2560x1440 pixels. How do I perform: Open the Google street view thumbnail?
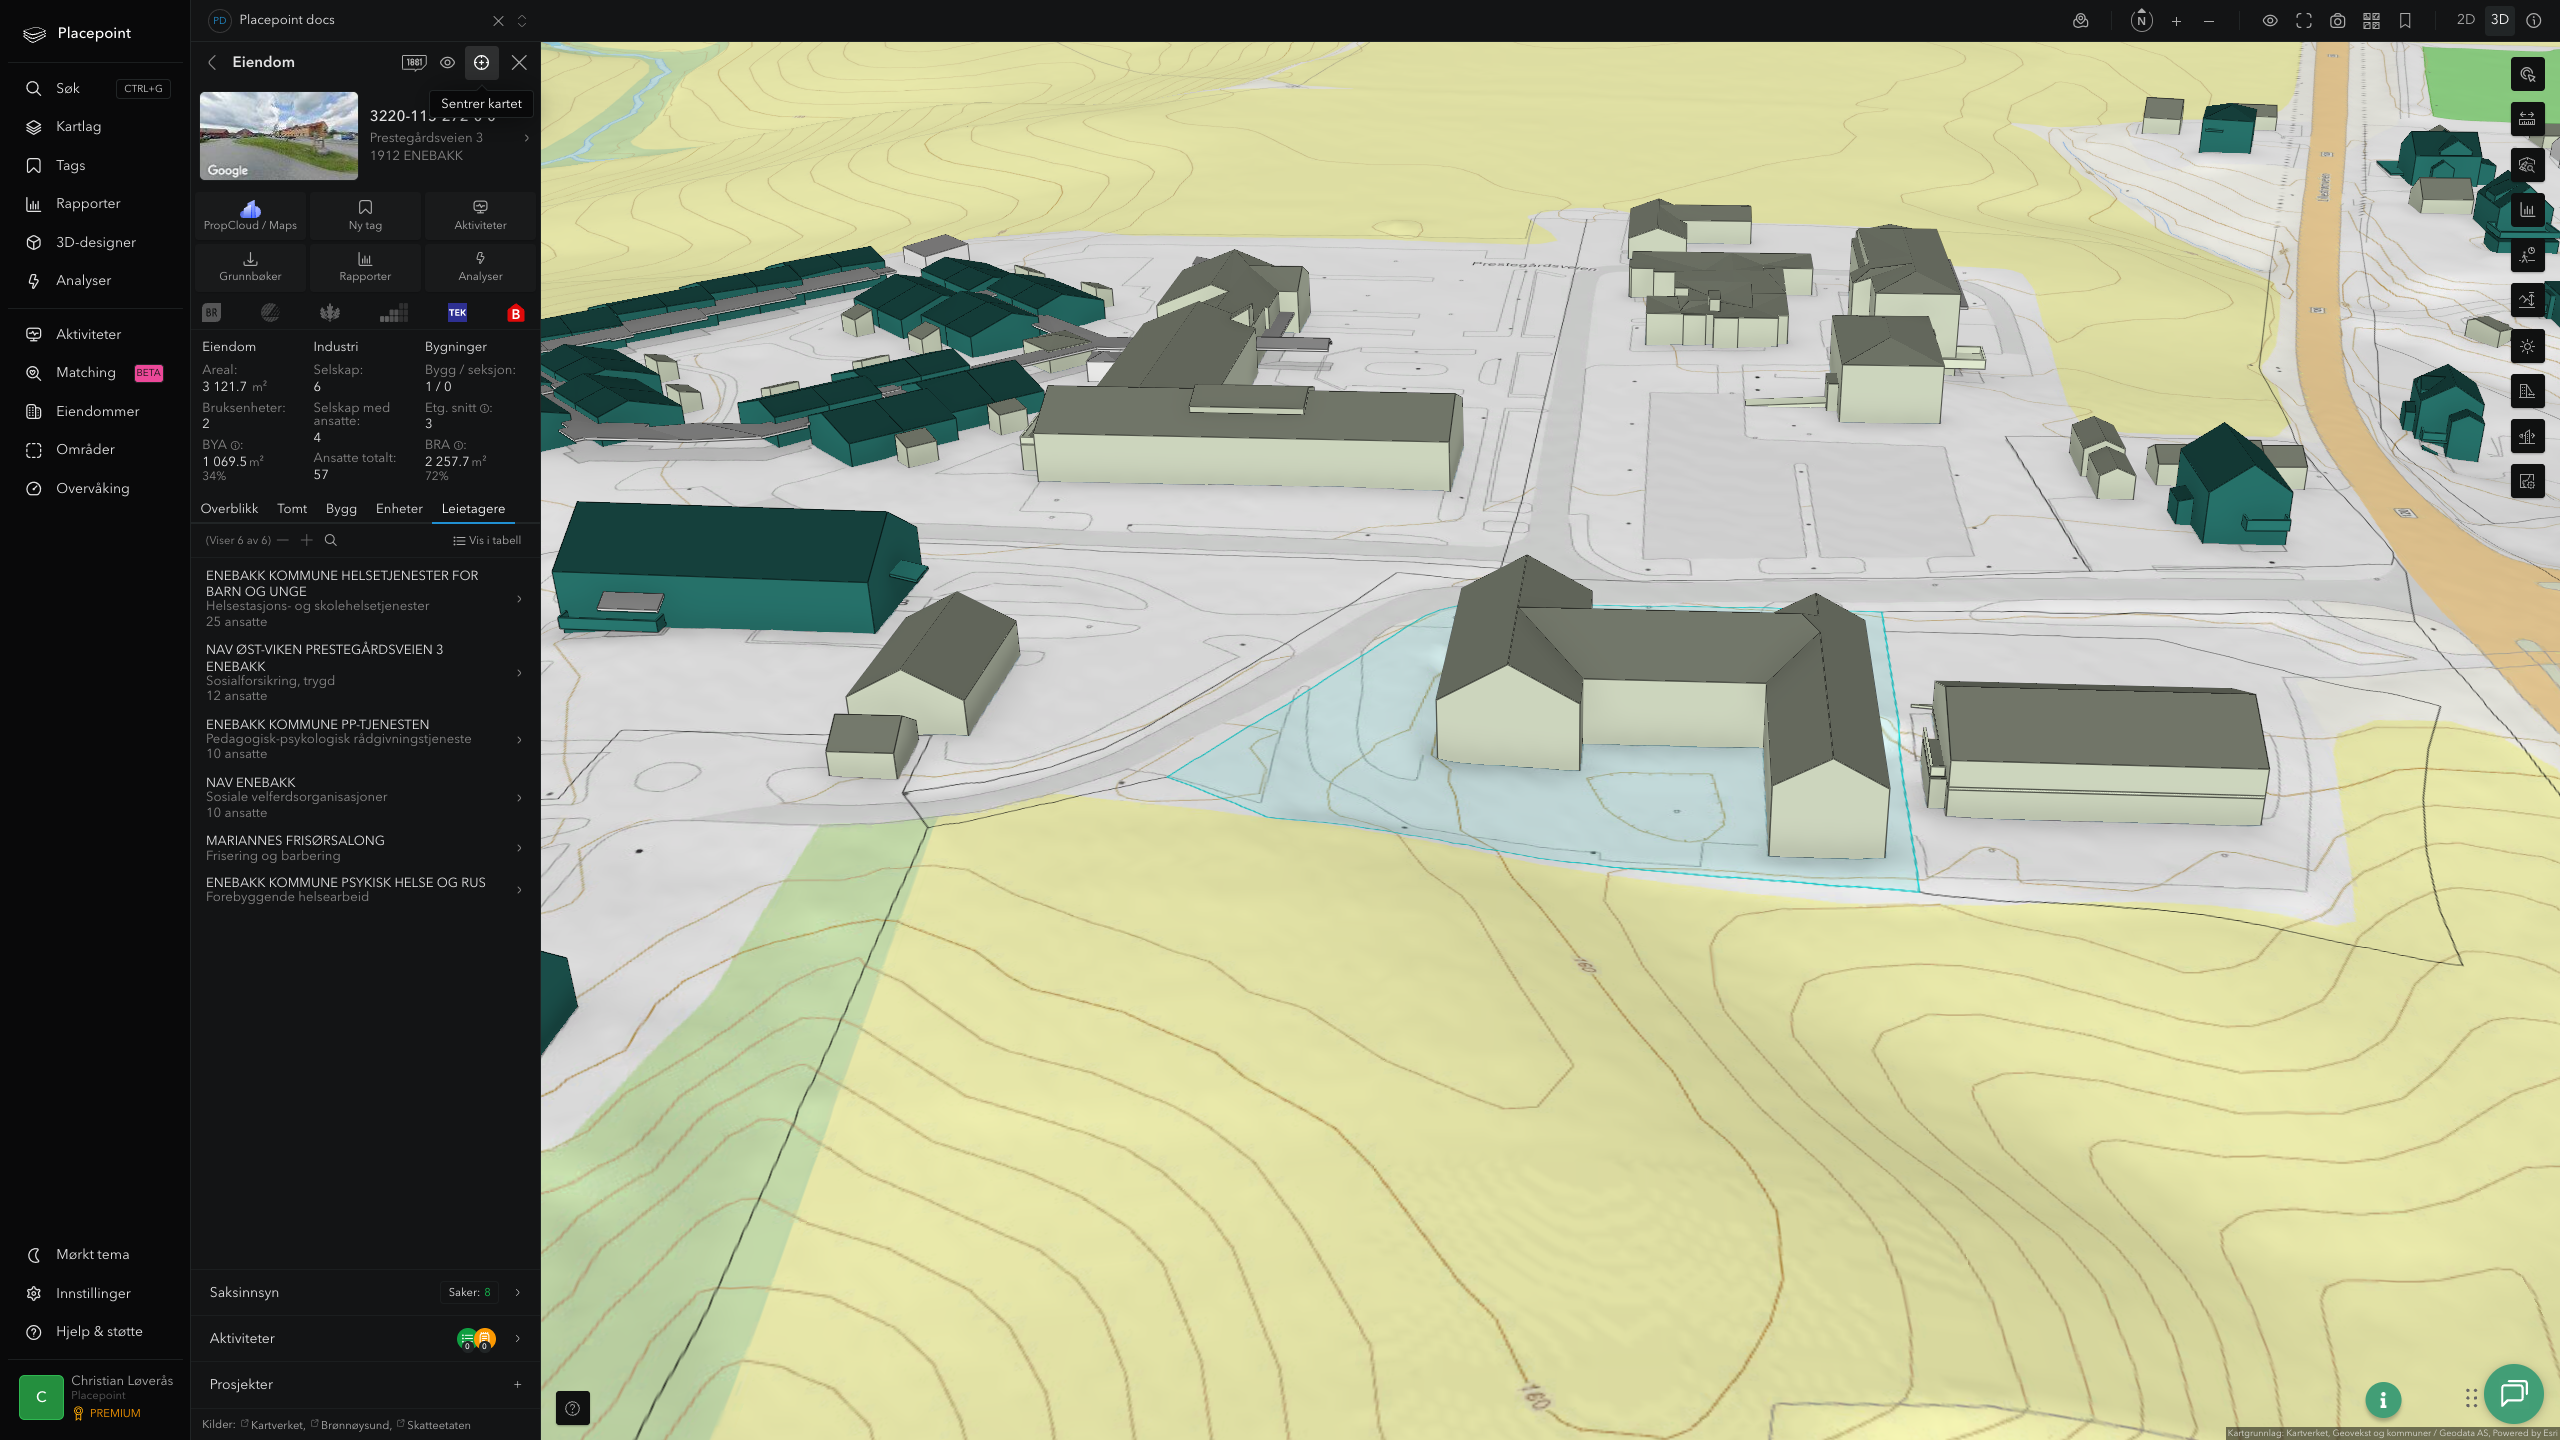tap(279, 136)
